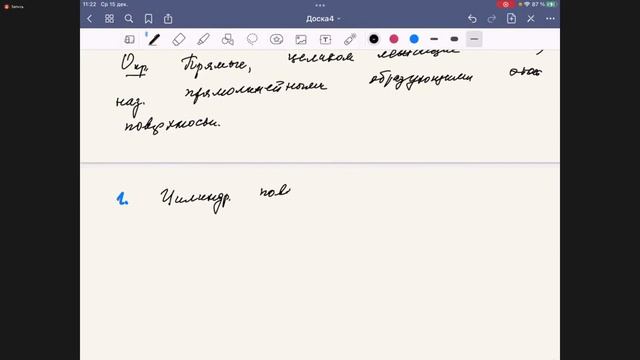The height and width of the screenshot is (360, 640).
Task: Open the share and export menu
Action: coord(168,19)
